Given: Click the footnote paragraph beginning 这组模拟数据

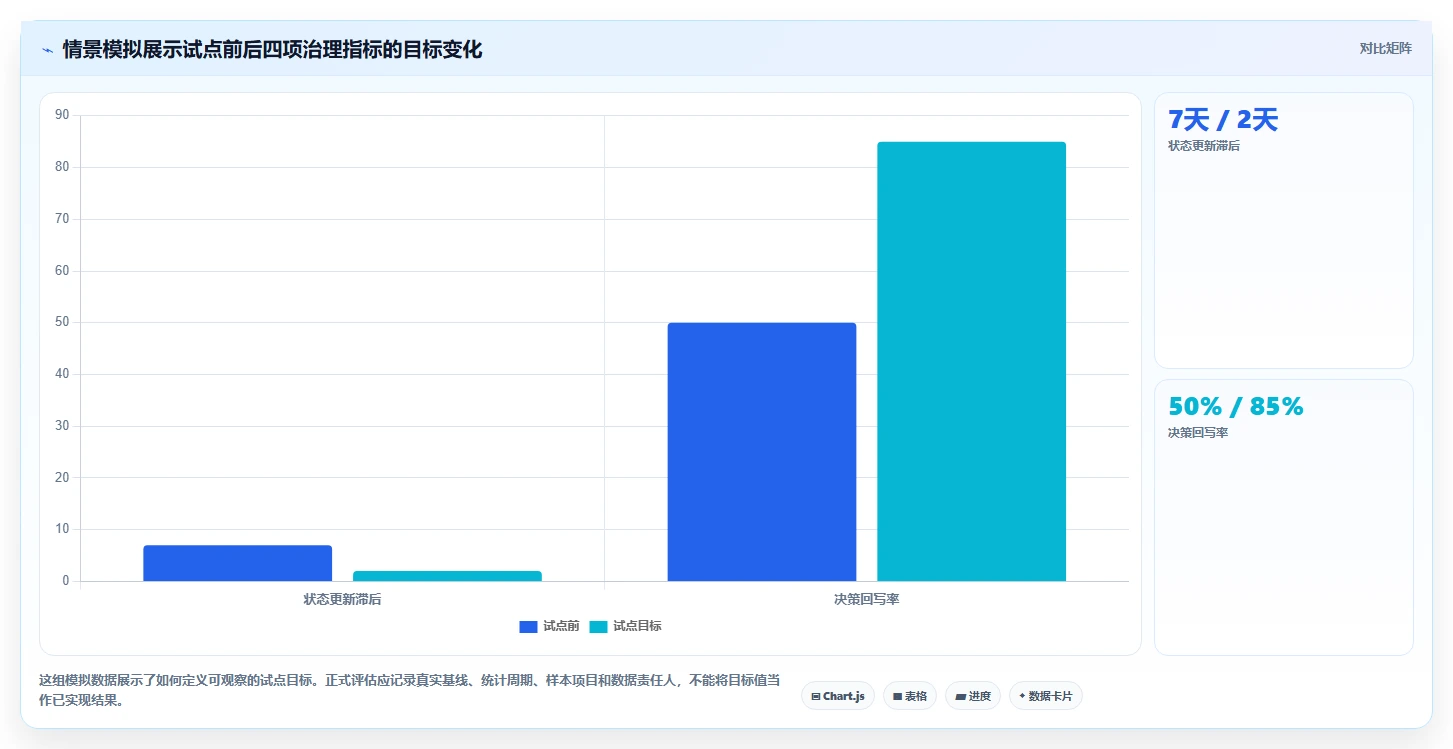Looking at the screenshot, I should click(x=410, y=690).
